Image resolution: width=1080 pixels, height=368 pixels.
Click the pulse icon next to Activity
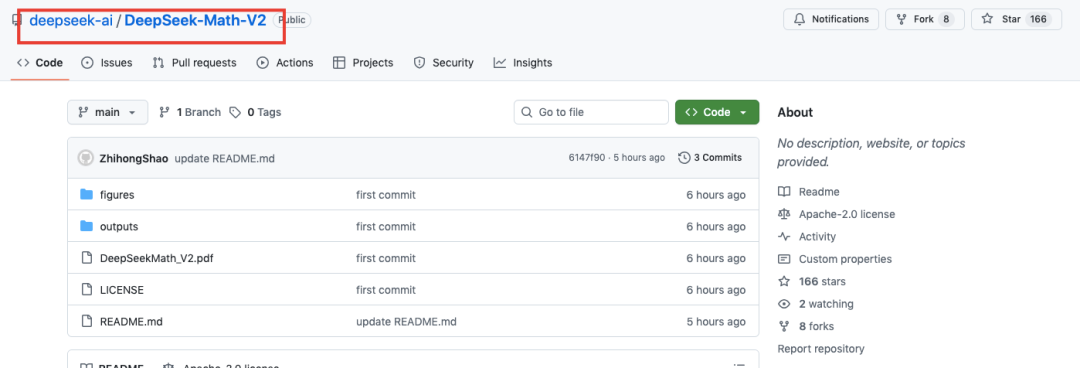click(x=783, y=236)
